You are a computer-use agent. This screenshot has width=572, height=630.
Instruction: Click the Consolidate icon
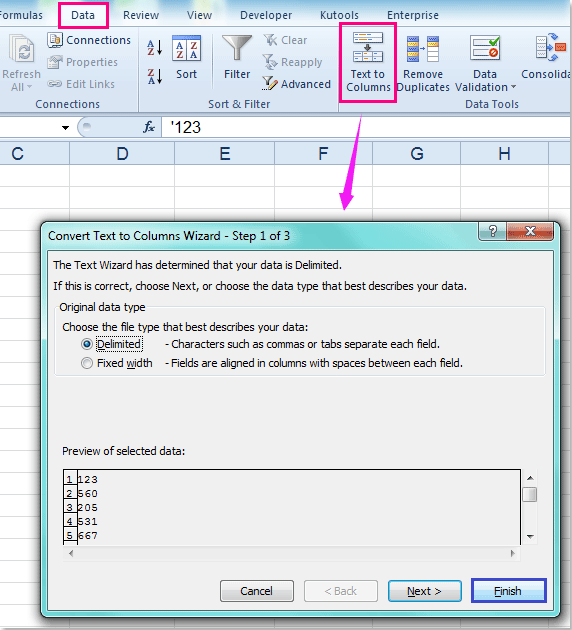pyautogui.click(x=551, y=48)
